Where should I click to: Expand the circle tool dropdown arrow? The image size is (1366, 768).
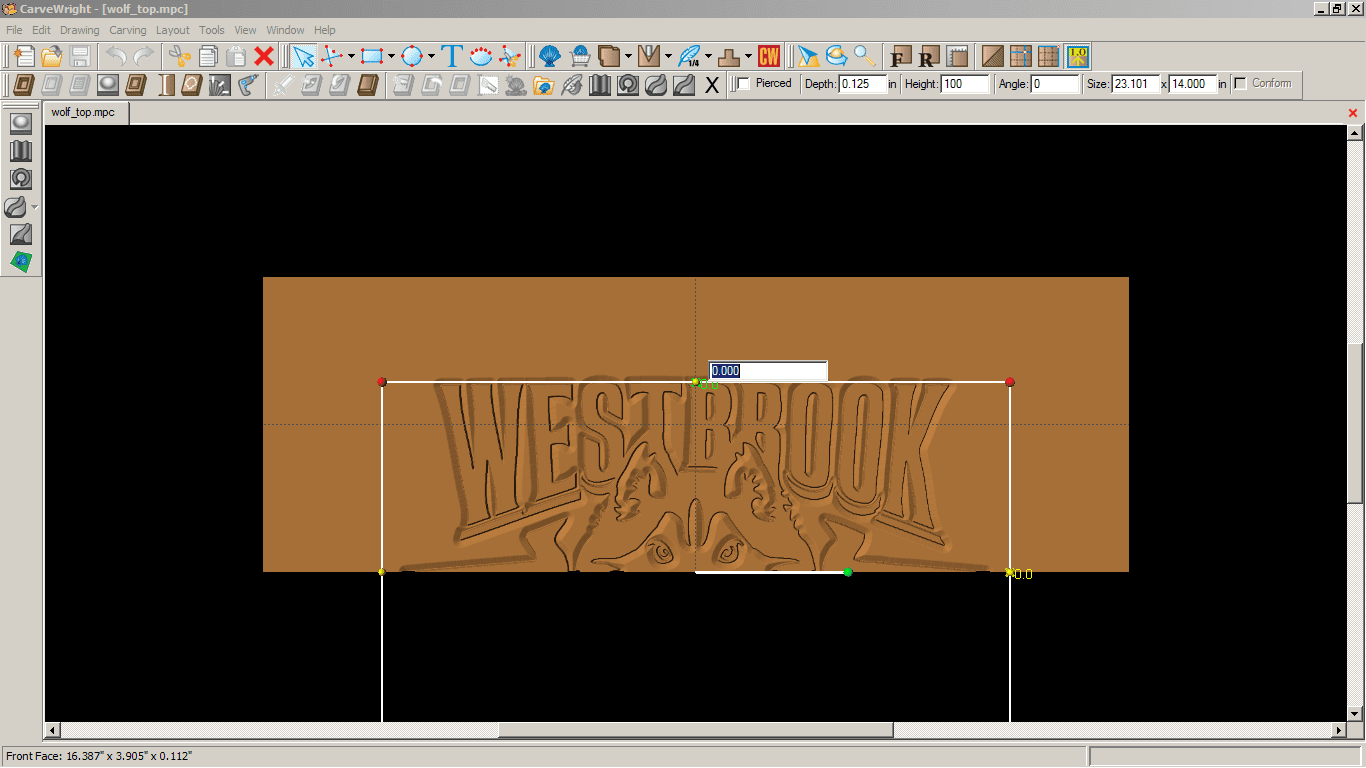point(431,56)
